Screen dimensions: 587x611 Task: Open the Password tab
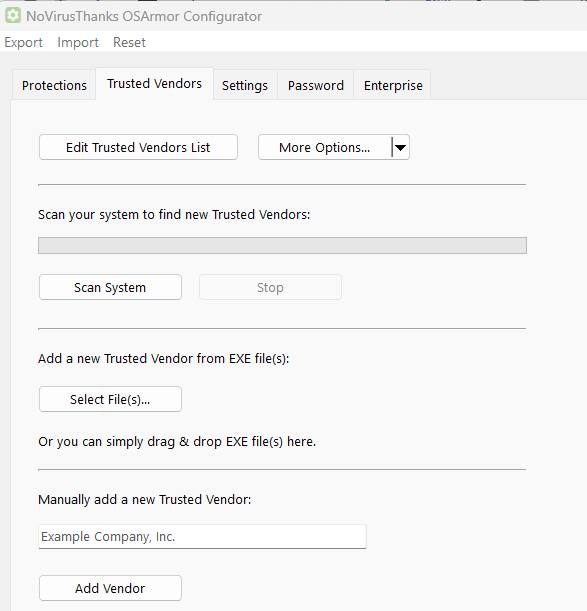click(x=316, y=85)
